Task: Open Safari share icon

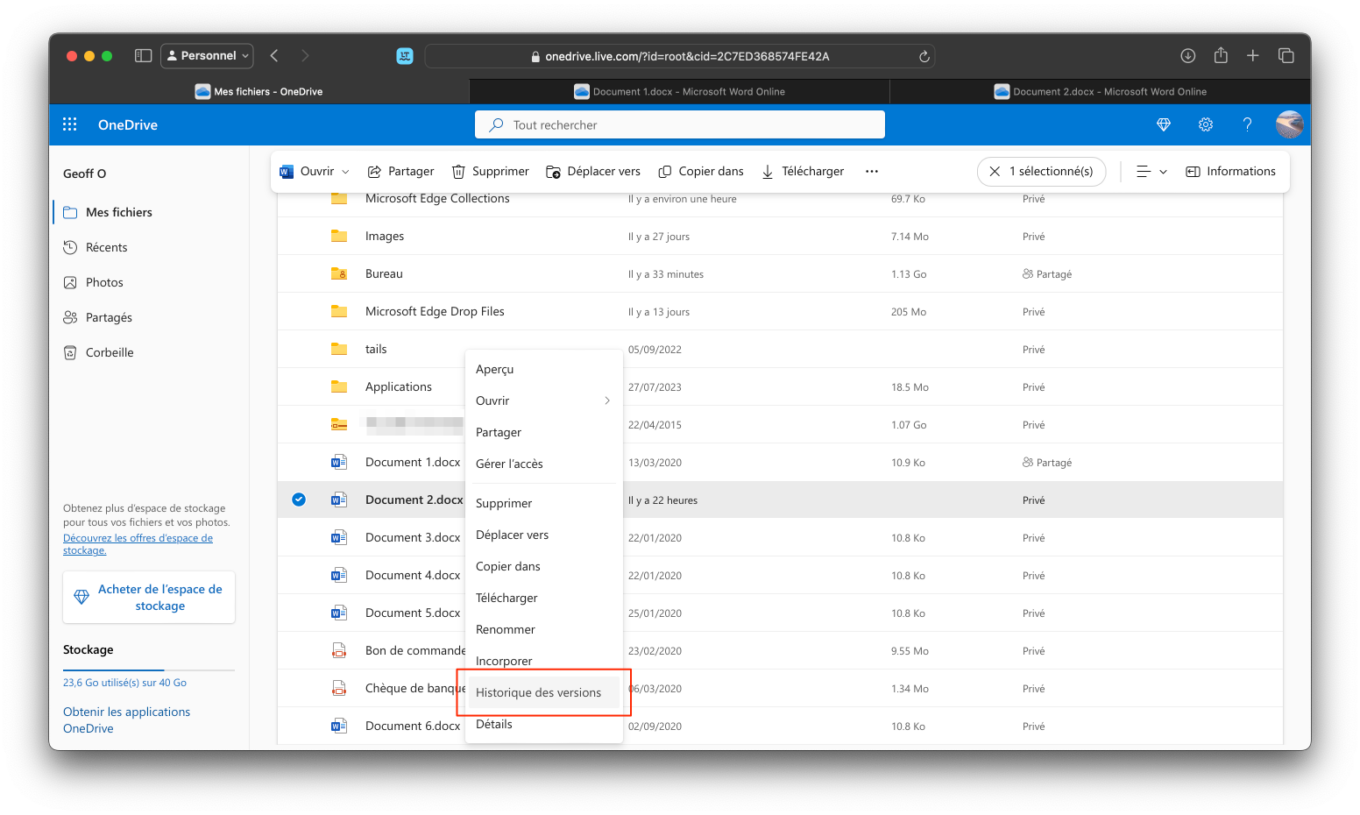Action: (1221, 56)
